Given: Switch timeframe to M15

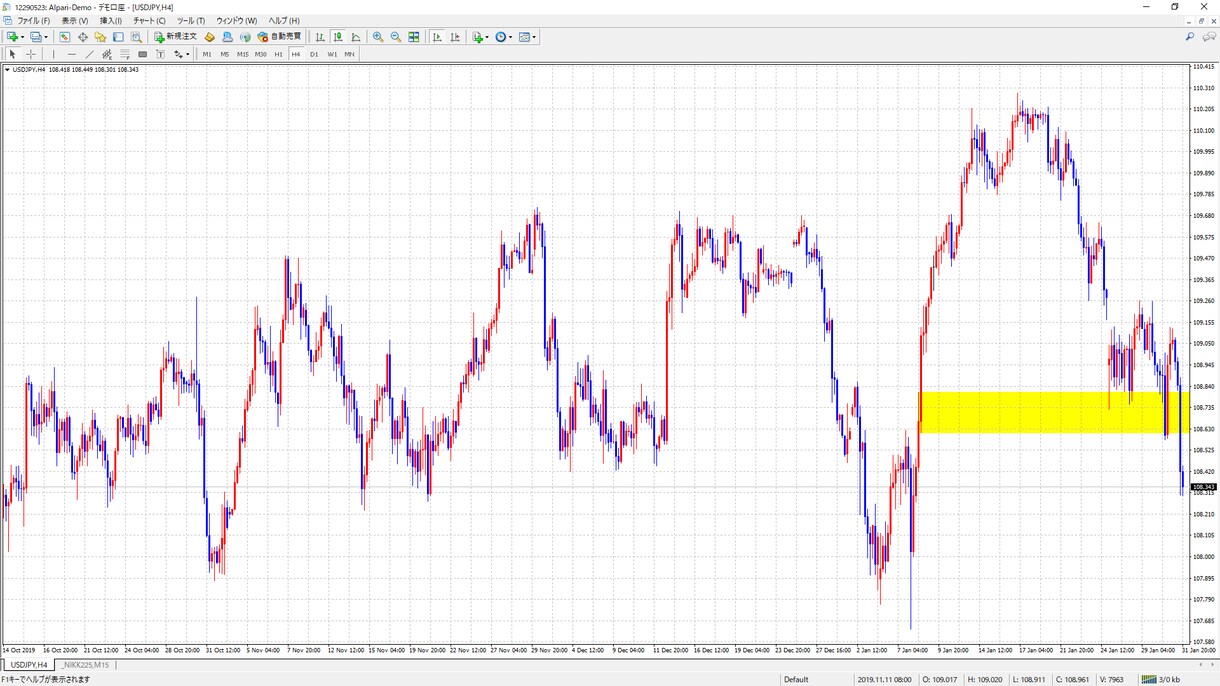Looking at the screenshot, I should pos(243,54).
